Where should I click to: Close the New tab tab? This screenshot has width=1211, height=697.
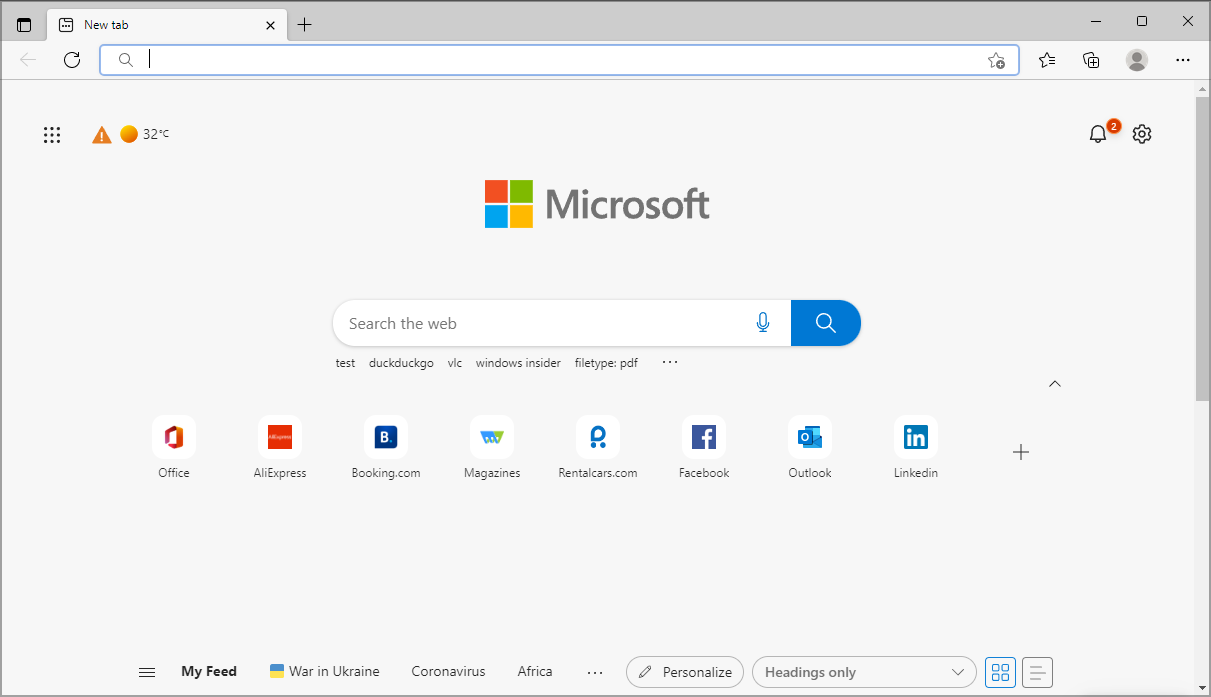270,25
